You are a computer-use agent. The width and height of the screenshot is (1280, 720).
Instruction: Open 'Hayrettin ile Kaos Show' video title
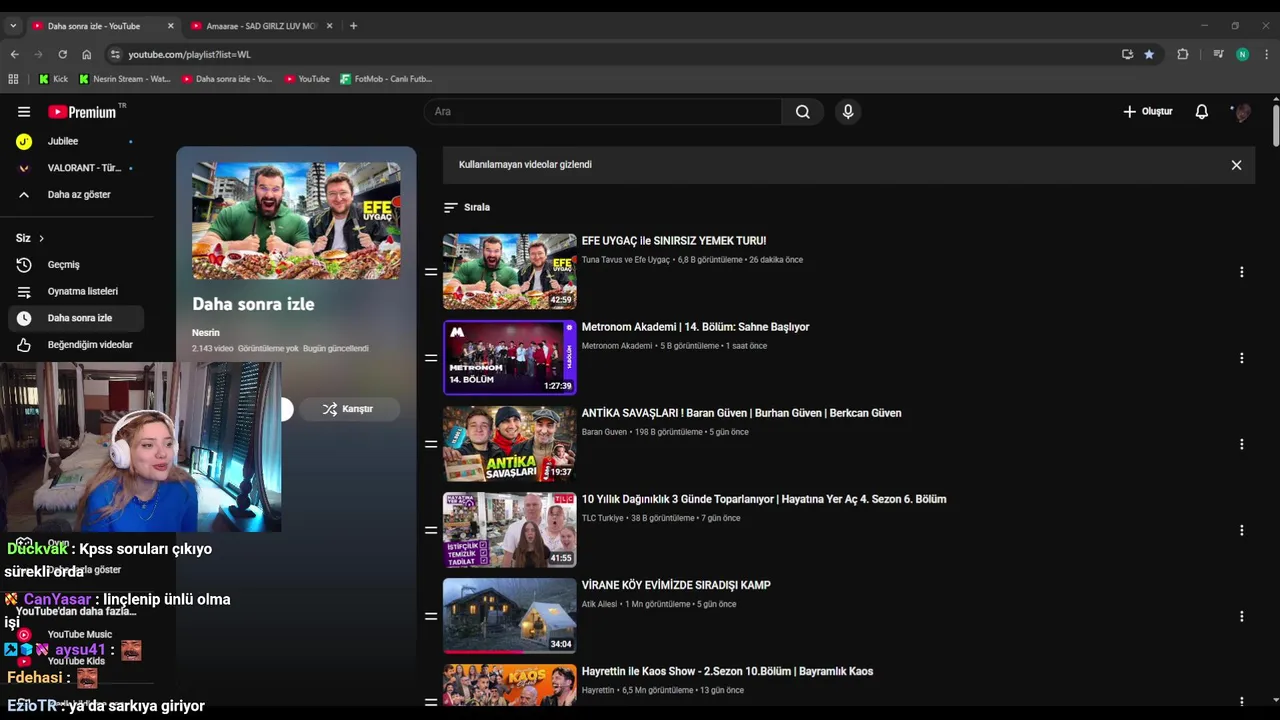(727, 671)
